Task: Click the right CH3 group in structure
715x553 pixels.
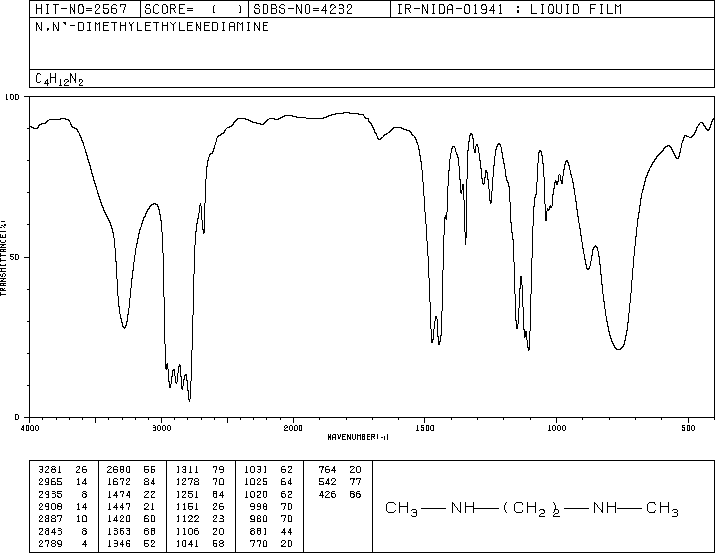Action: point(662,508)
